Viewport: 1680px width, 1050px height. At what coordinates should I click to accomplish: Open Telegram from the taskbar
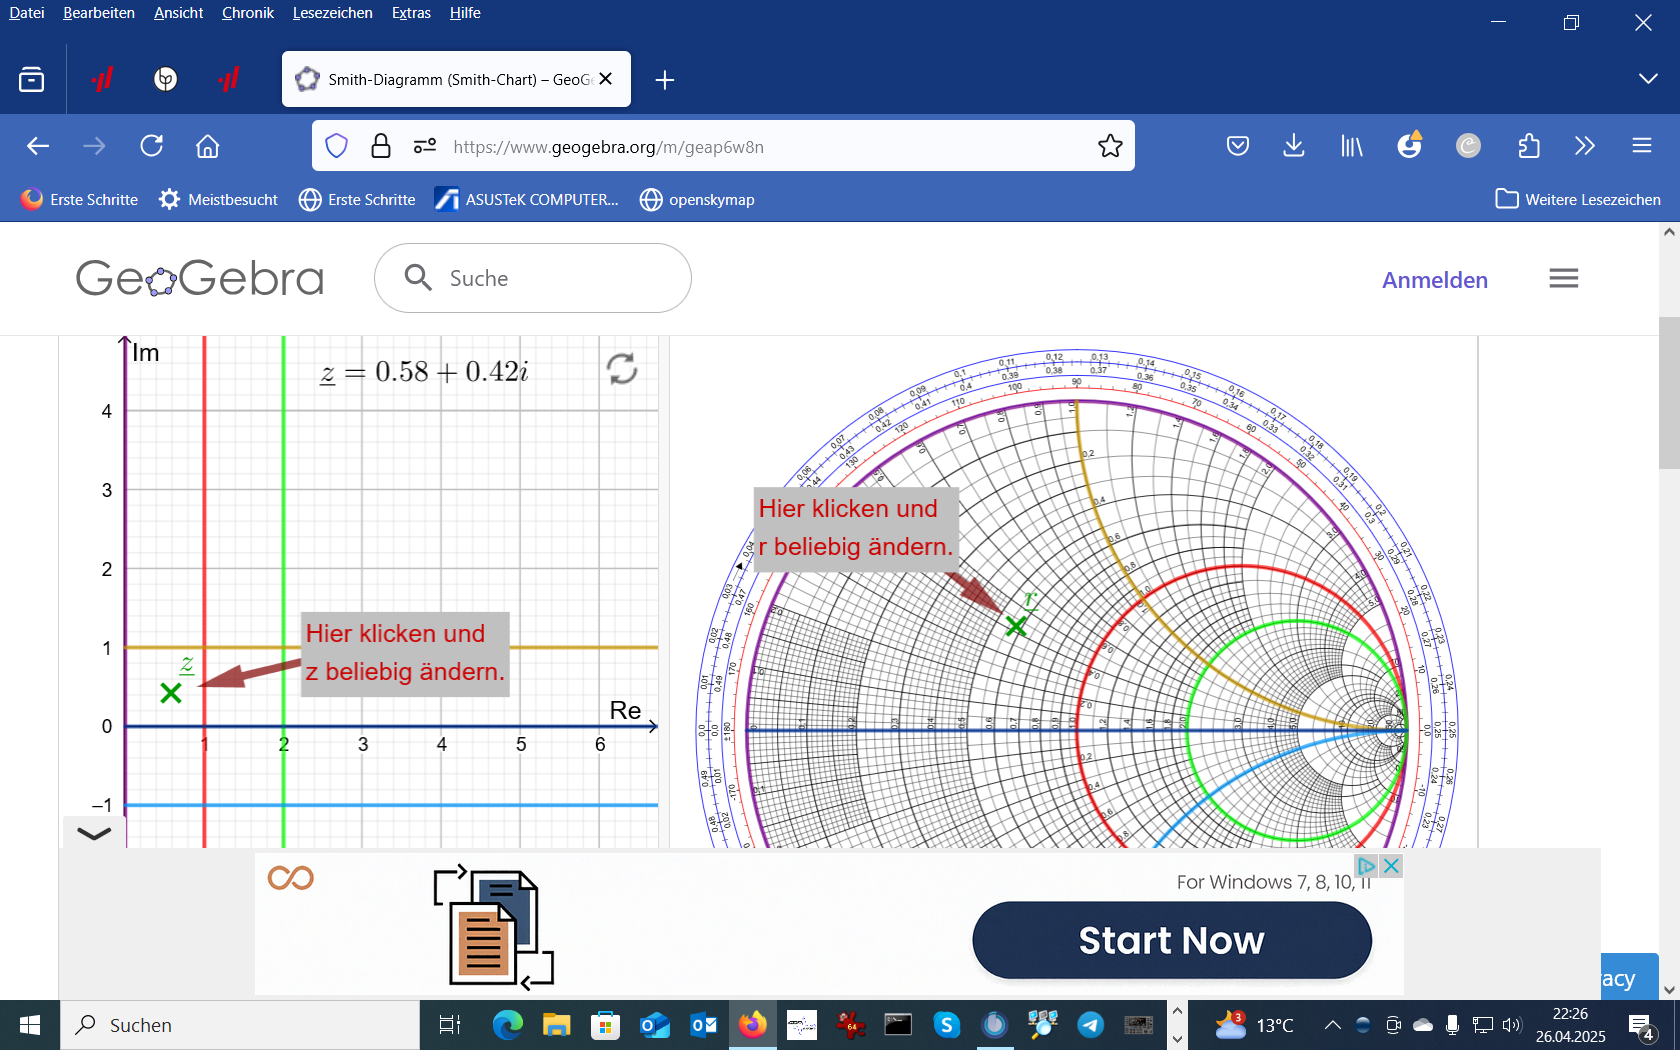tap(1091, 1025)
